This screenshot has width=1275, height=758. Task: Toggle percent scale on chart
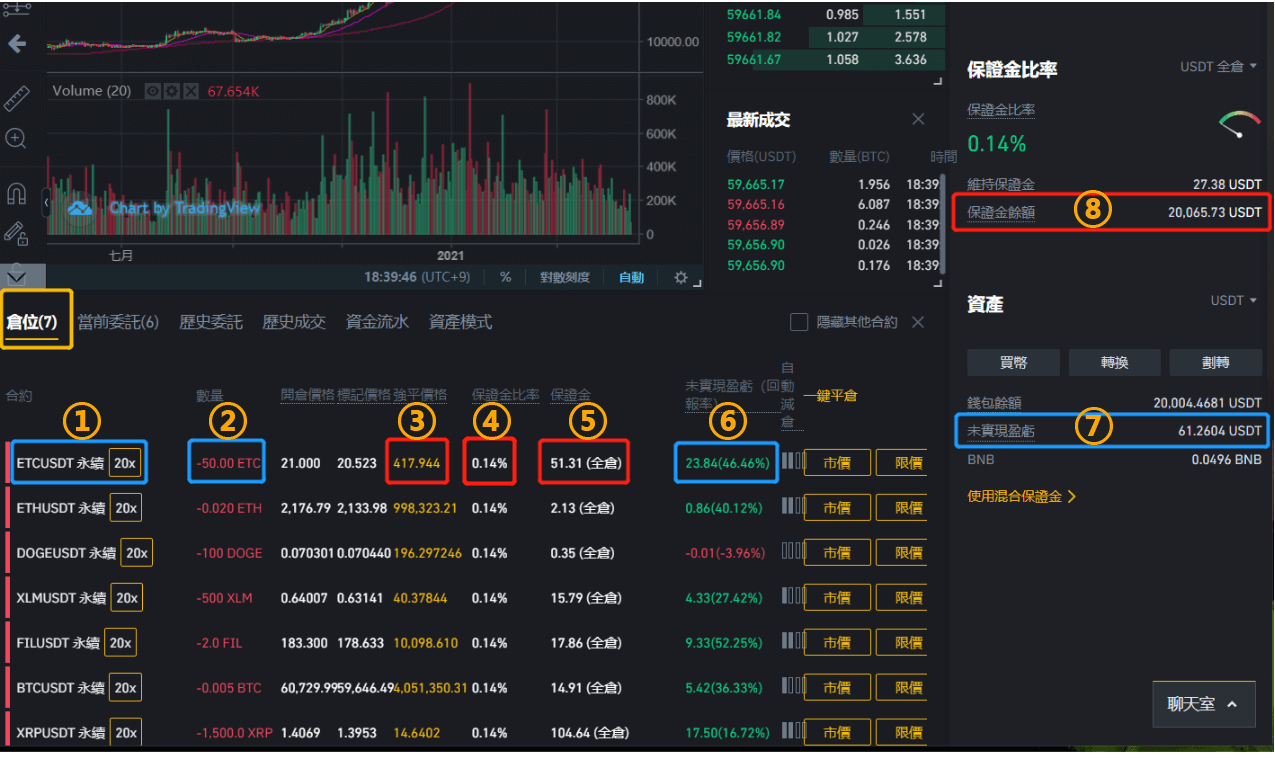pos(505,278)
